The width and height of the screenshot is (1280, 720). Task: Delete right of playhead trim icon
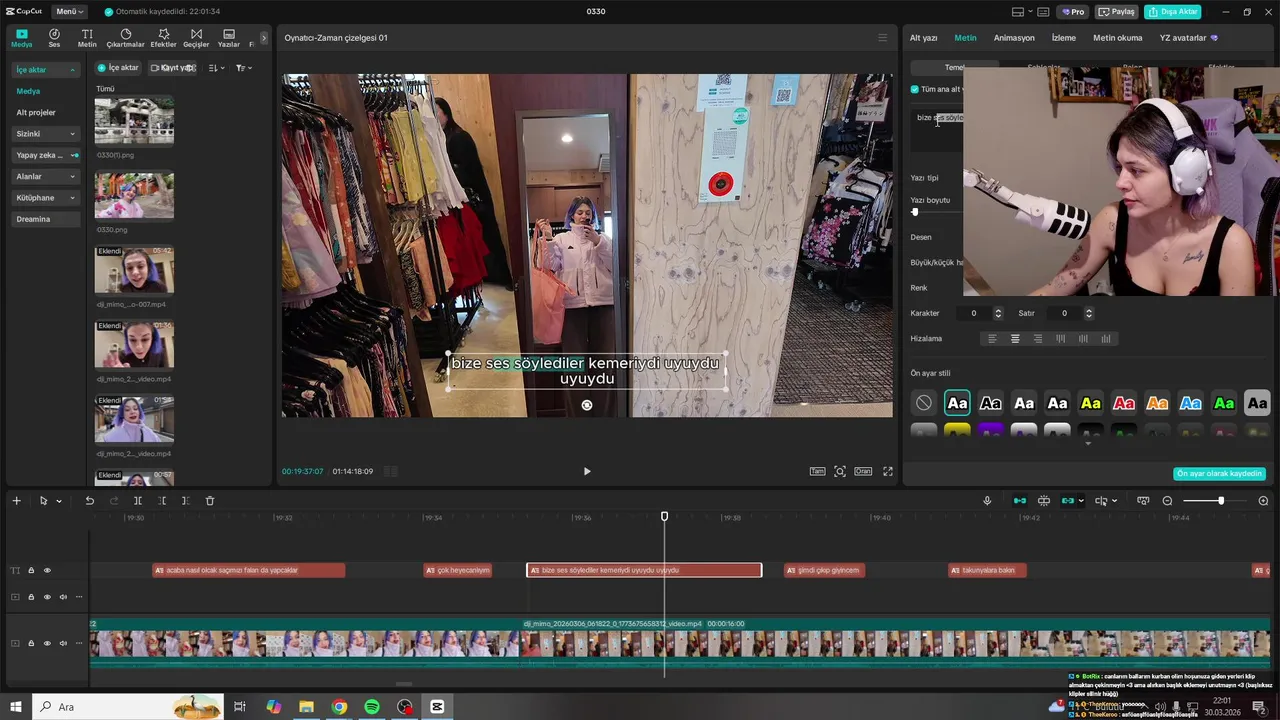pyautogui.click(x=186, y=501)
